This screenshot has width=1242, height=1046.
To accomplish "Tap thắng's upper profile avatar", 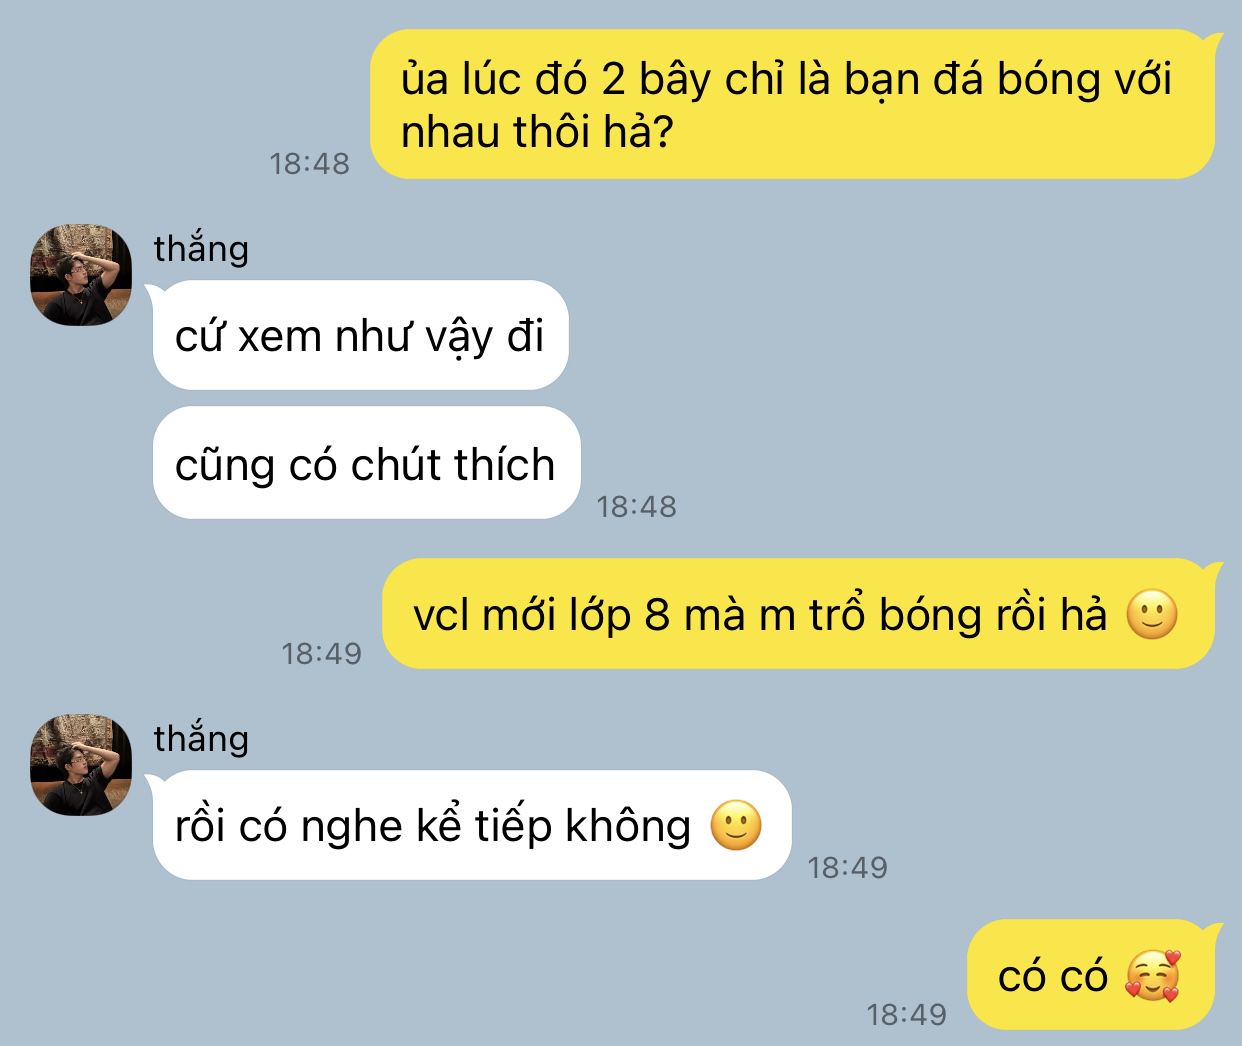I will (81, 275).
